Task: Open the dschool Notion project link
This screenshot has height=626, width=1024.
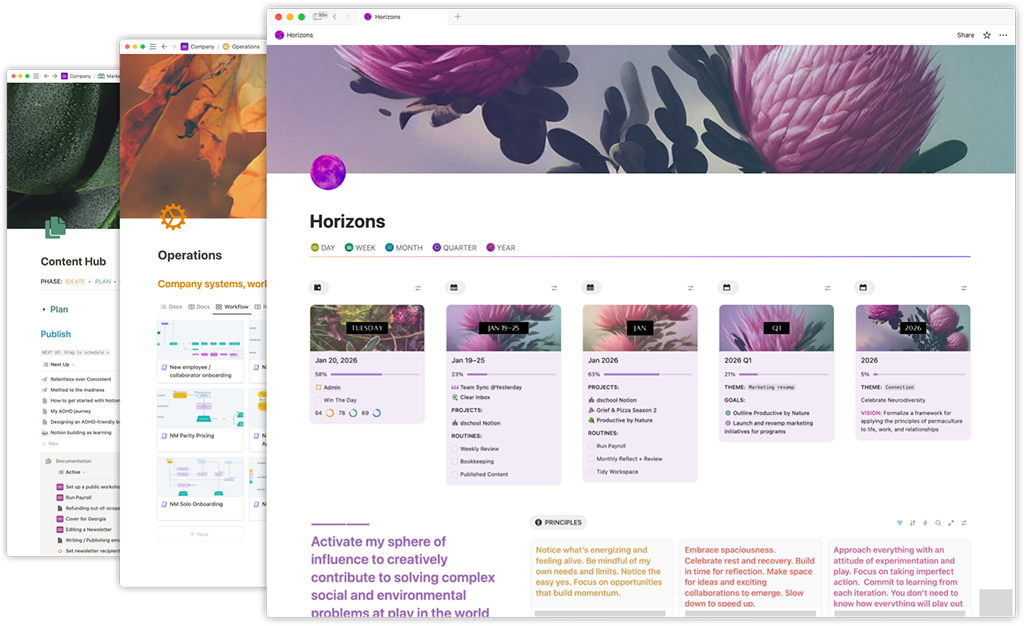Action: click(x=617, y=400)
